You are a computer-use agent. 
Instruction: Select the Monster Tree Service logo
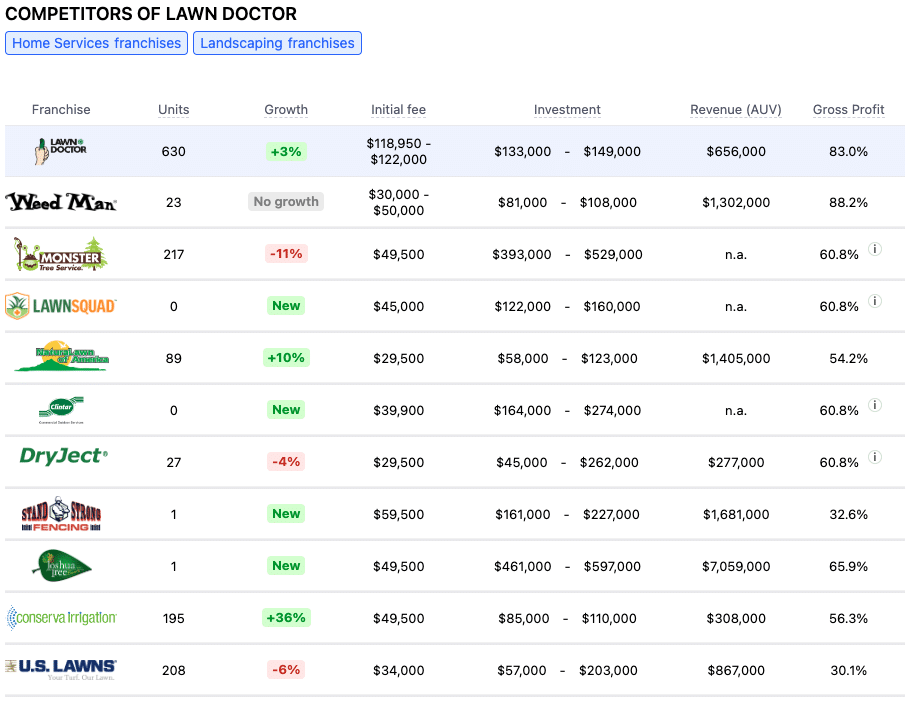[x=61, y=254]
